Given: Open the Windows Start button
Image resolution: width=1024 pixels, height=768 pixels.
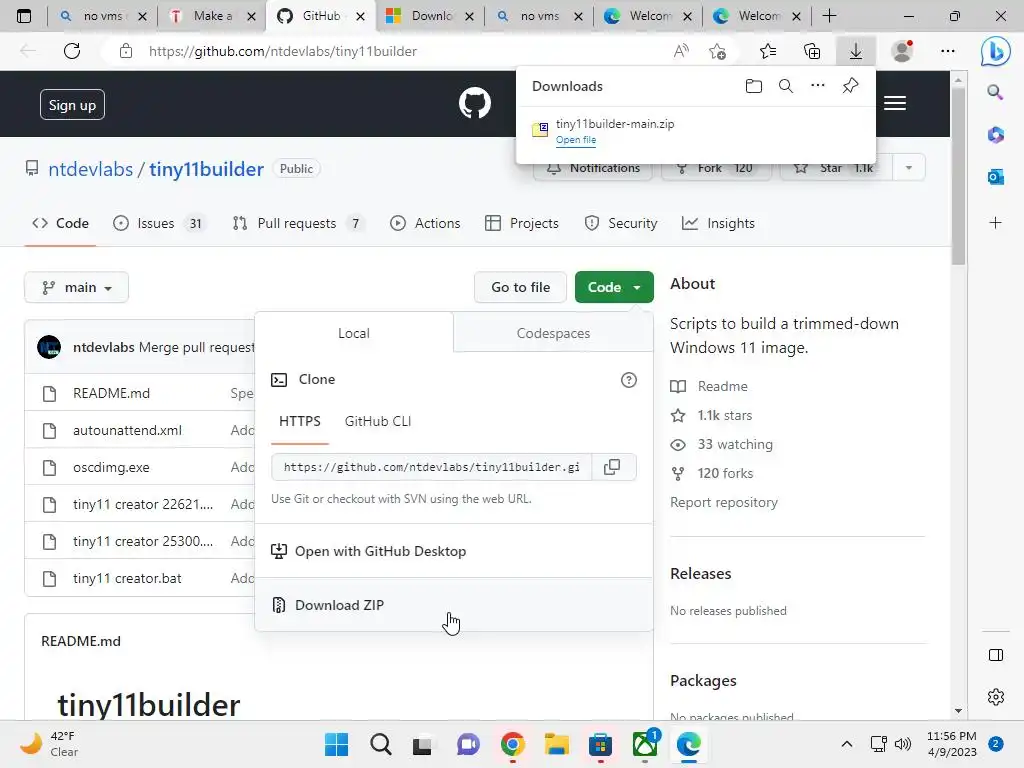Looking at the screenshot, I should click(x=337, y=744).
